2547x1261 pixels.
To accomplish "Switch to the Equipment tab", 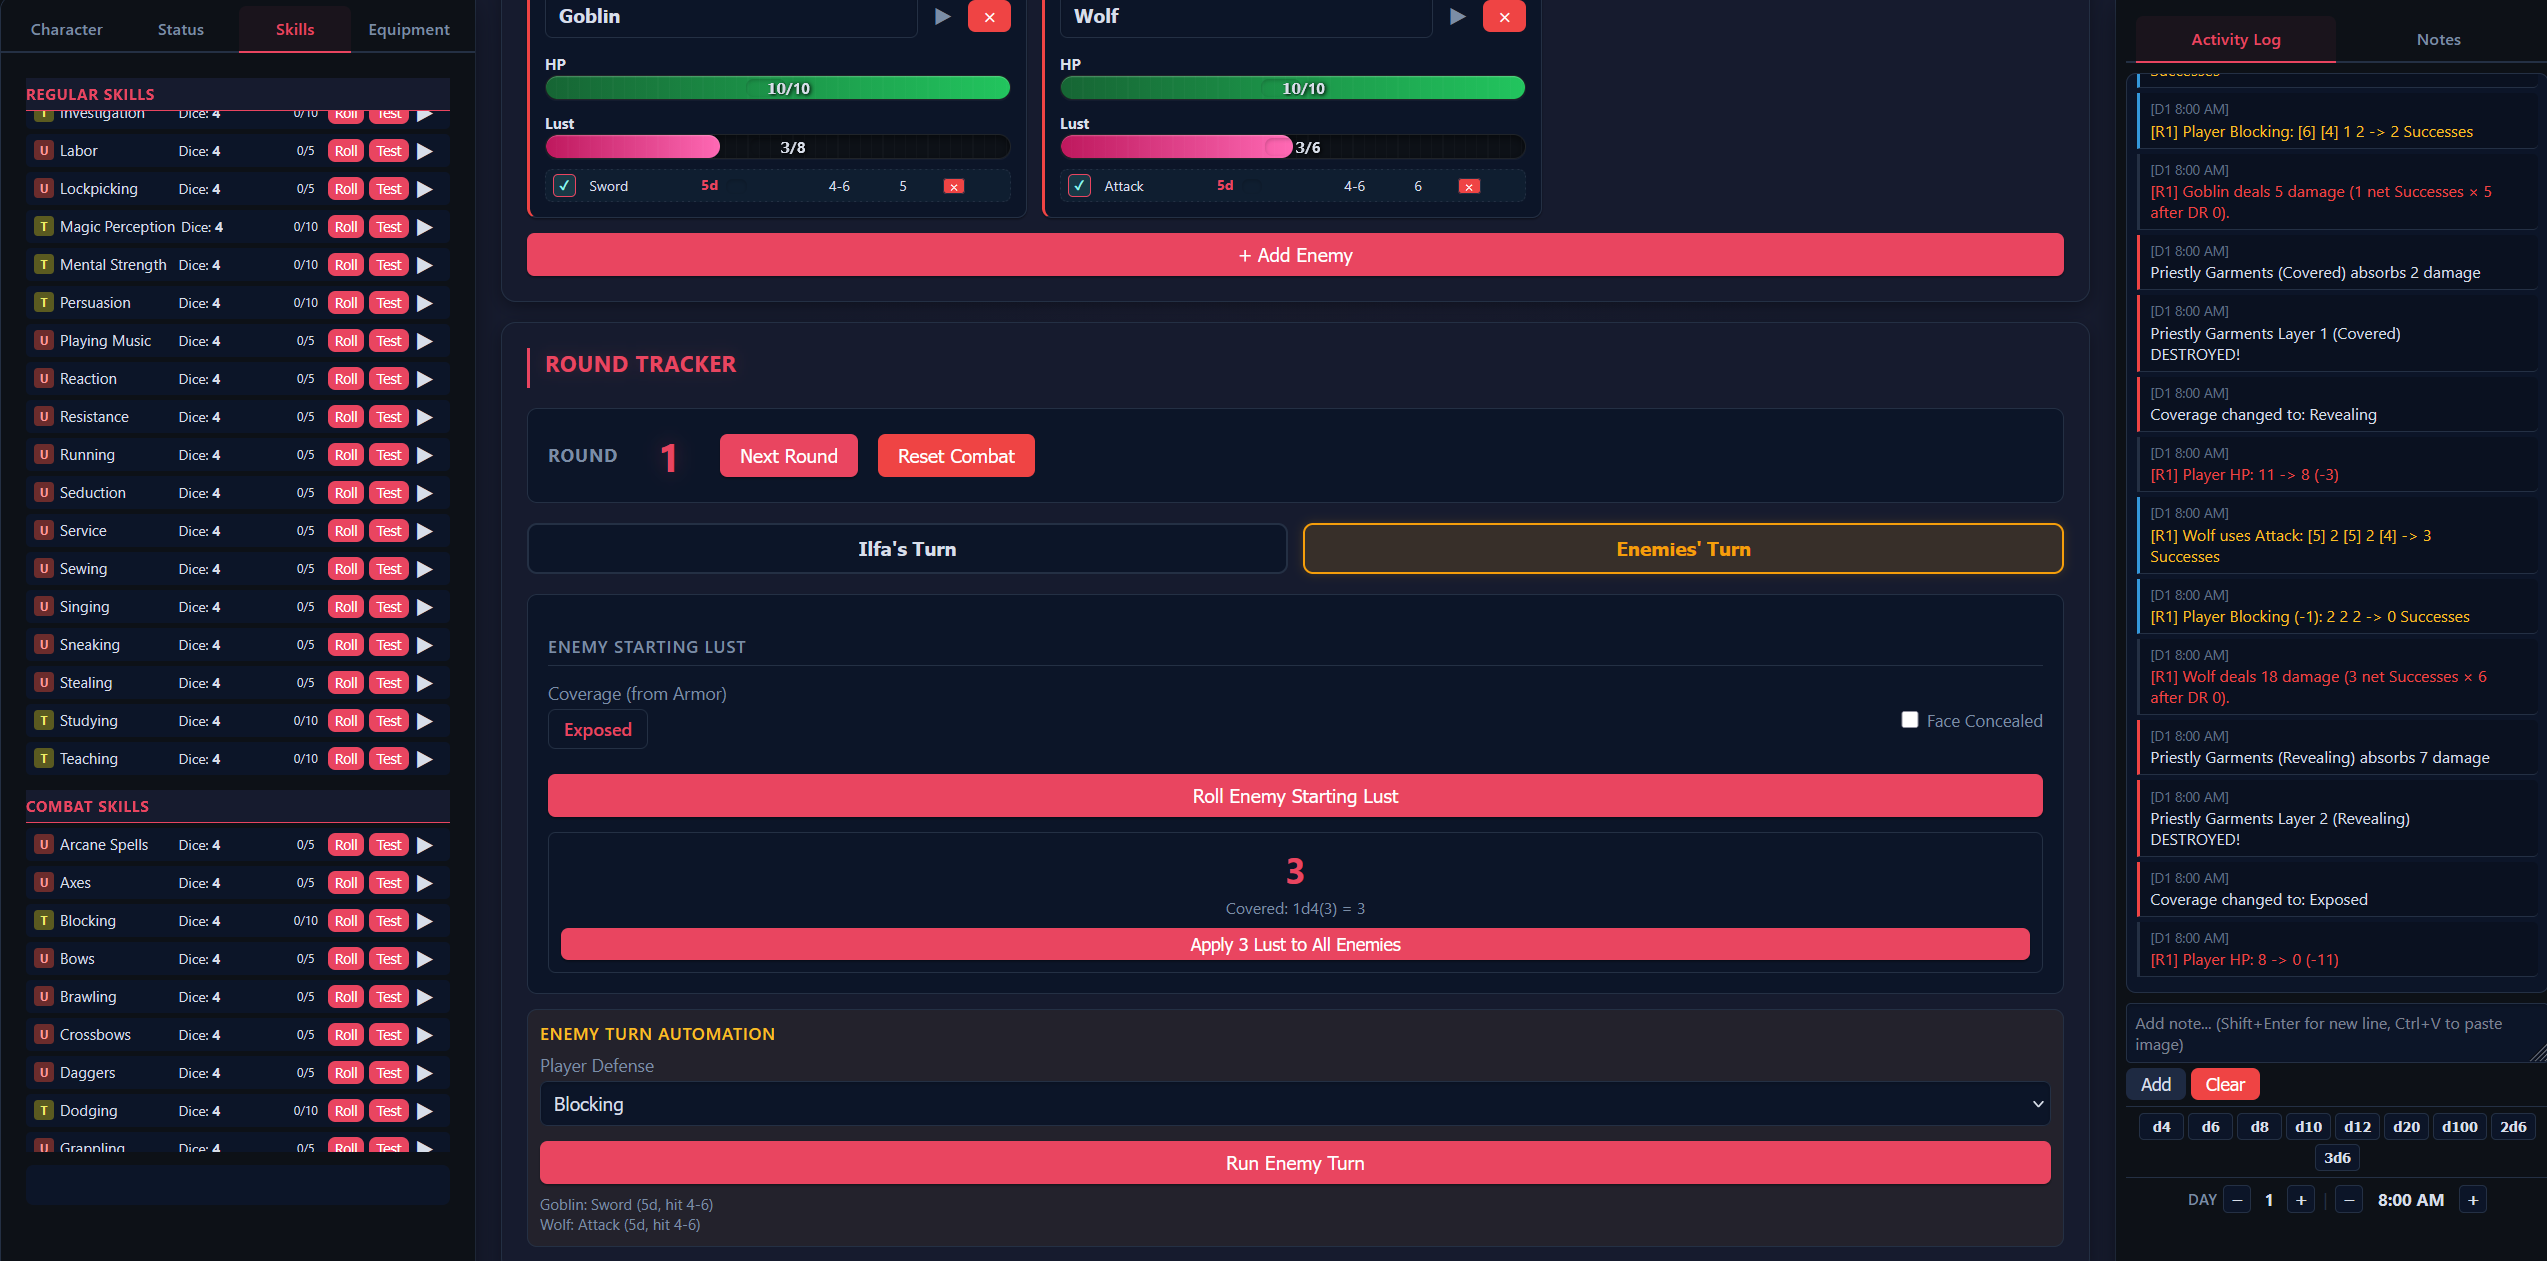I will 408,29.
